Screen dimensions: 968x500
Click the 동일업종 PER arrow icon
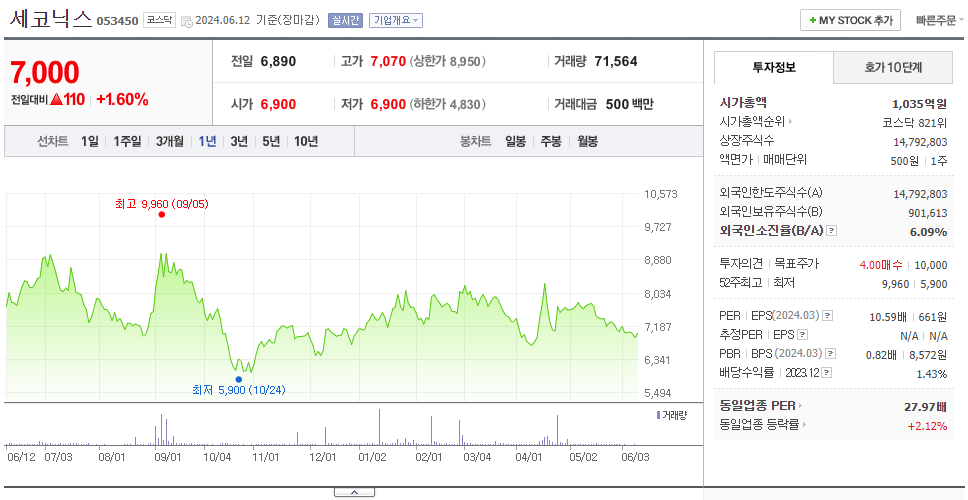point(801,406)
